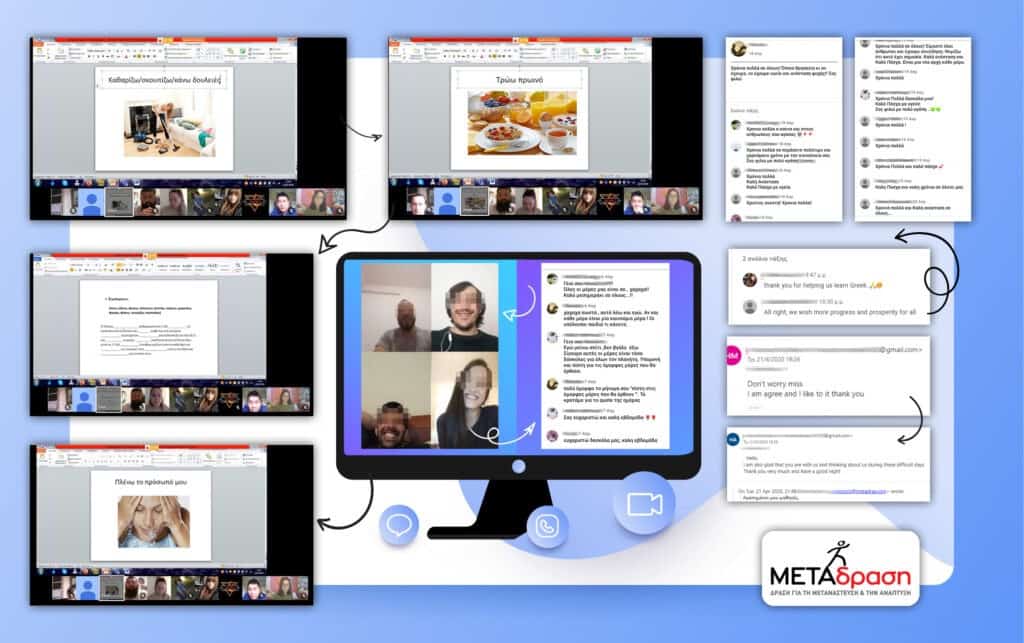
Task: Click the "Πλένω το πρόσωπό μου" slide title
Action: click(151, 481)
